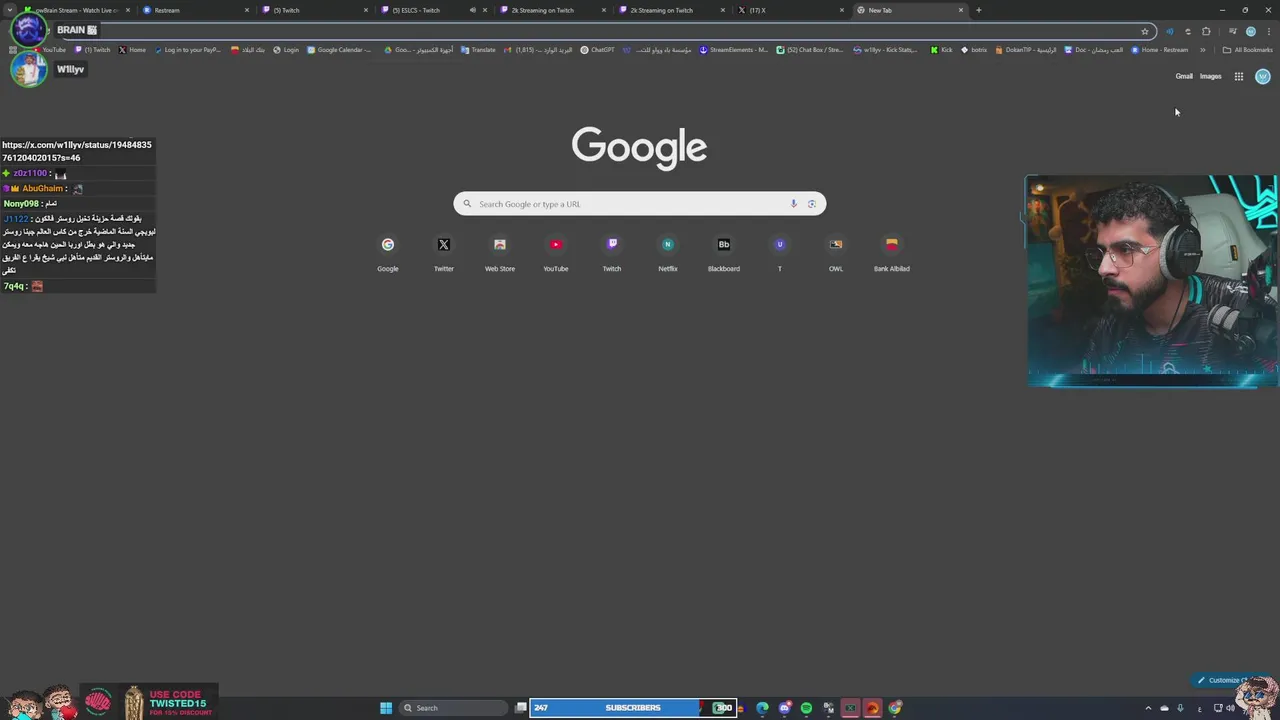The width and height of the screenshot is (1280, 720).
Task: Click the Windows taskbar Search field
Action: coord(453,708)
